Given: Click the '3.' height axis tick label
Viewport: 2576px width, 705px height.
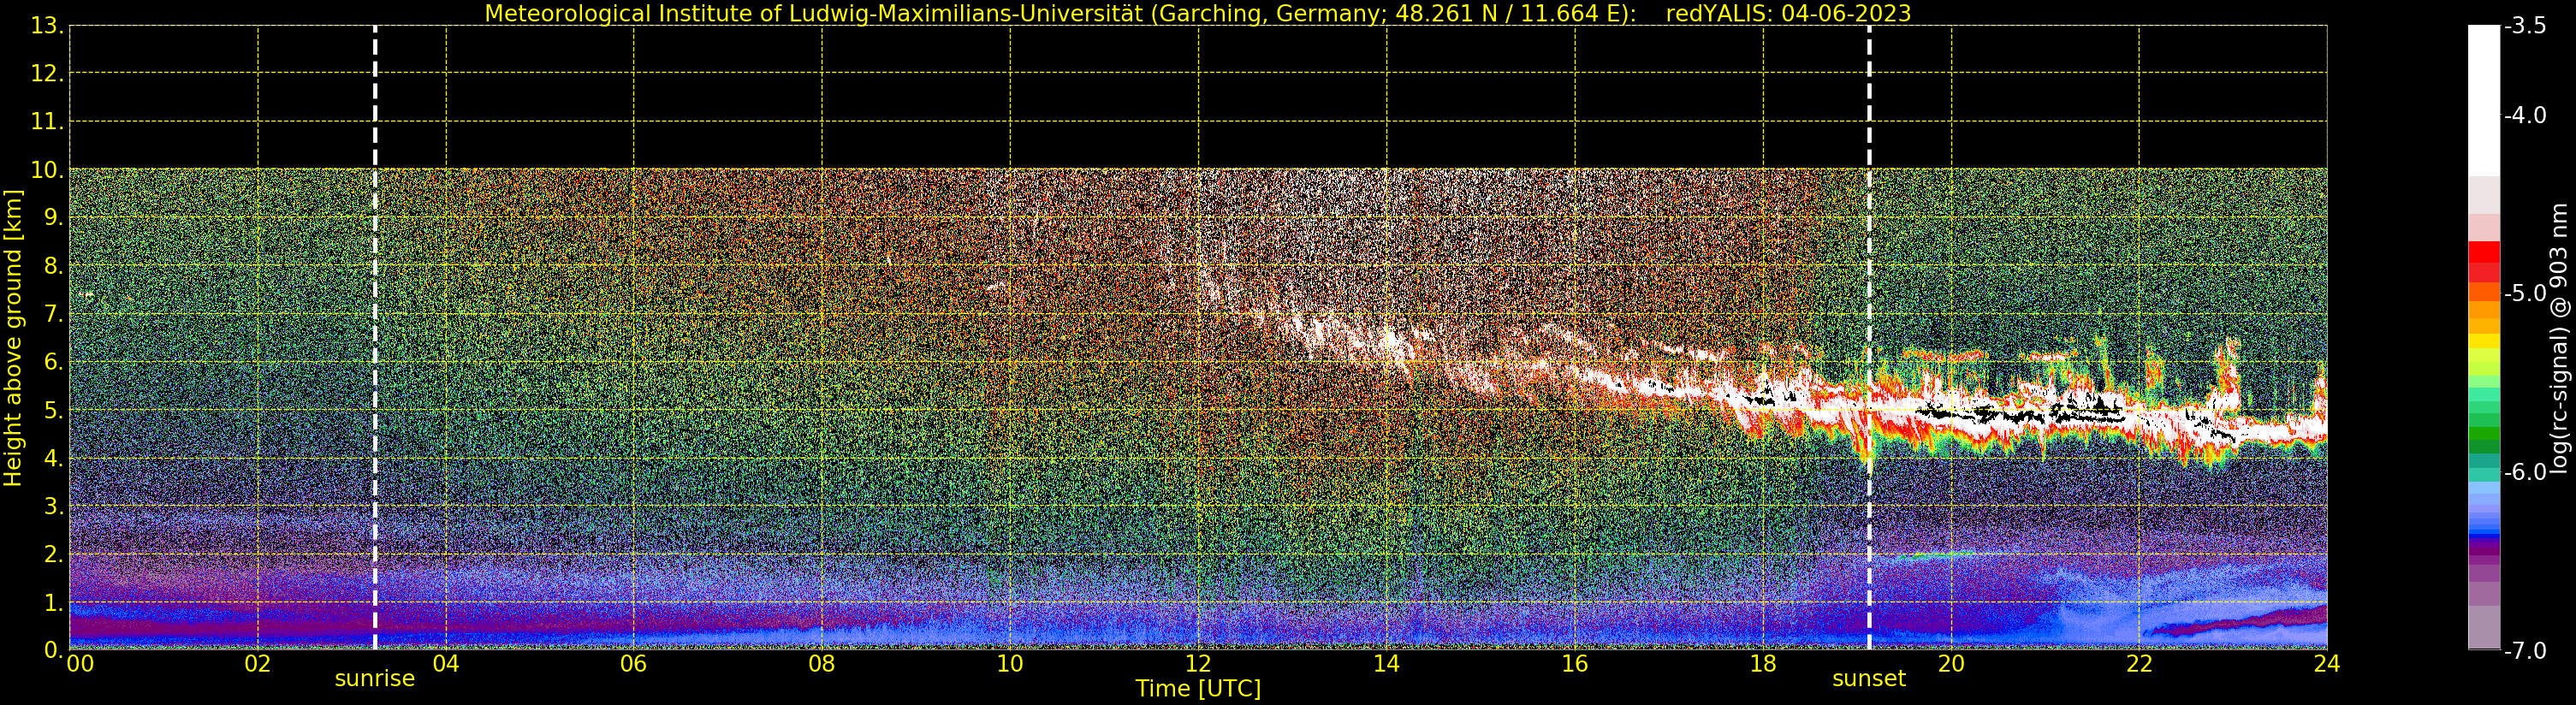Looking at the screenshot, I should coord(54,506).
